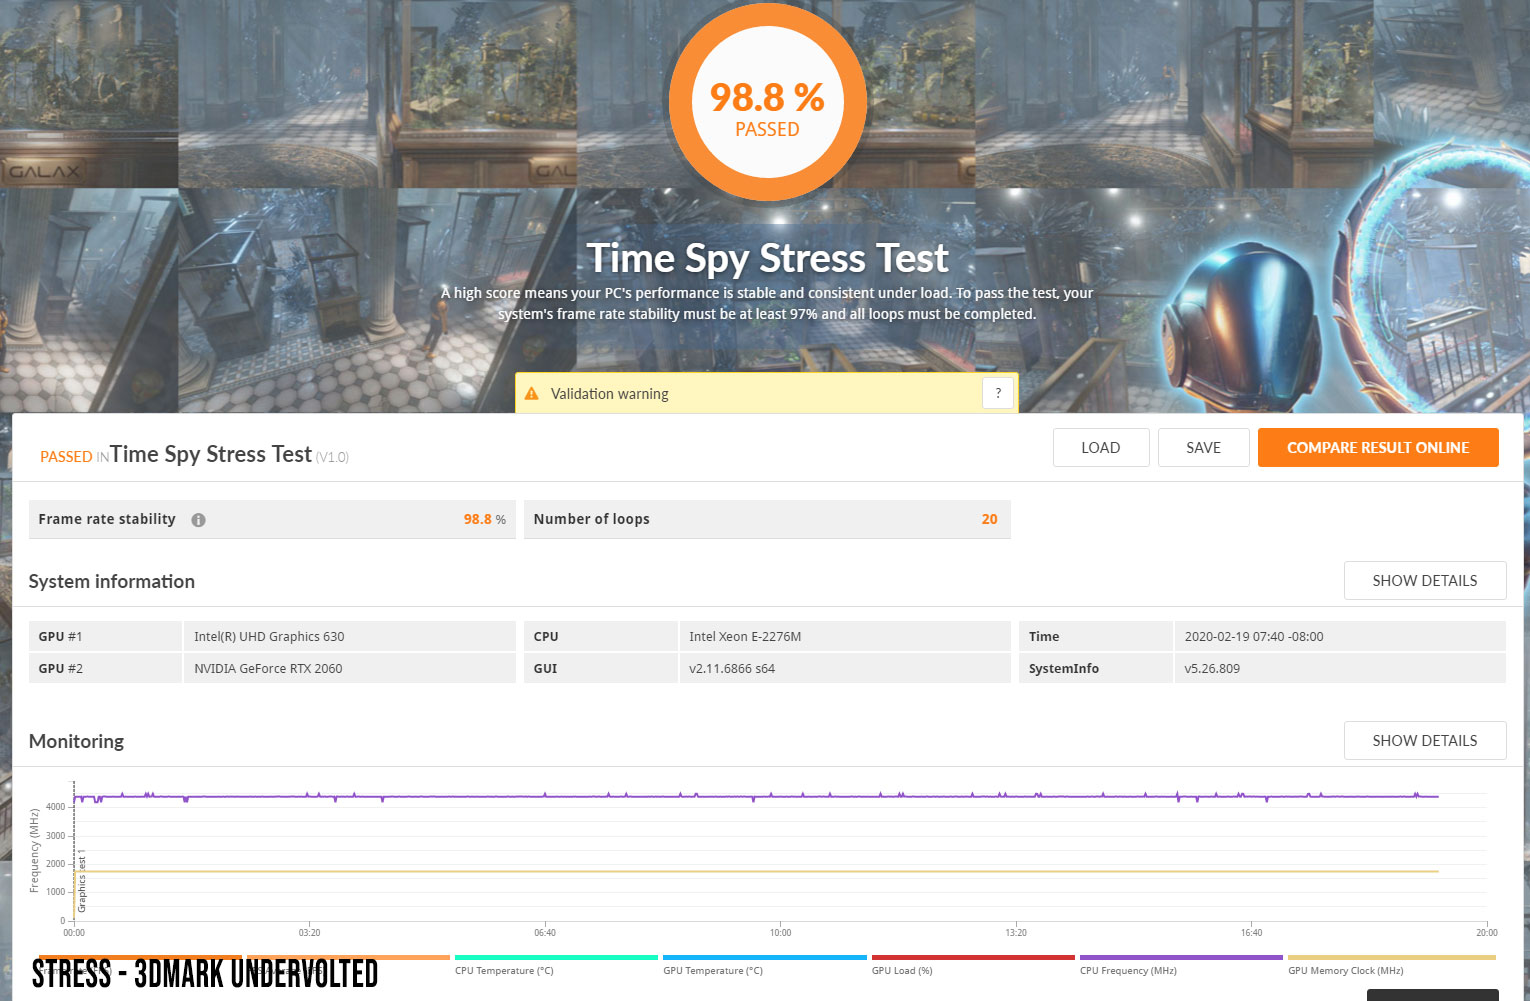This screenshot has height=1001, width=1530.
Task: Click the Frame rate stability 98.8 % value
Action: tap(485, 519)
